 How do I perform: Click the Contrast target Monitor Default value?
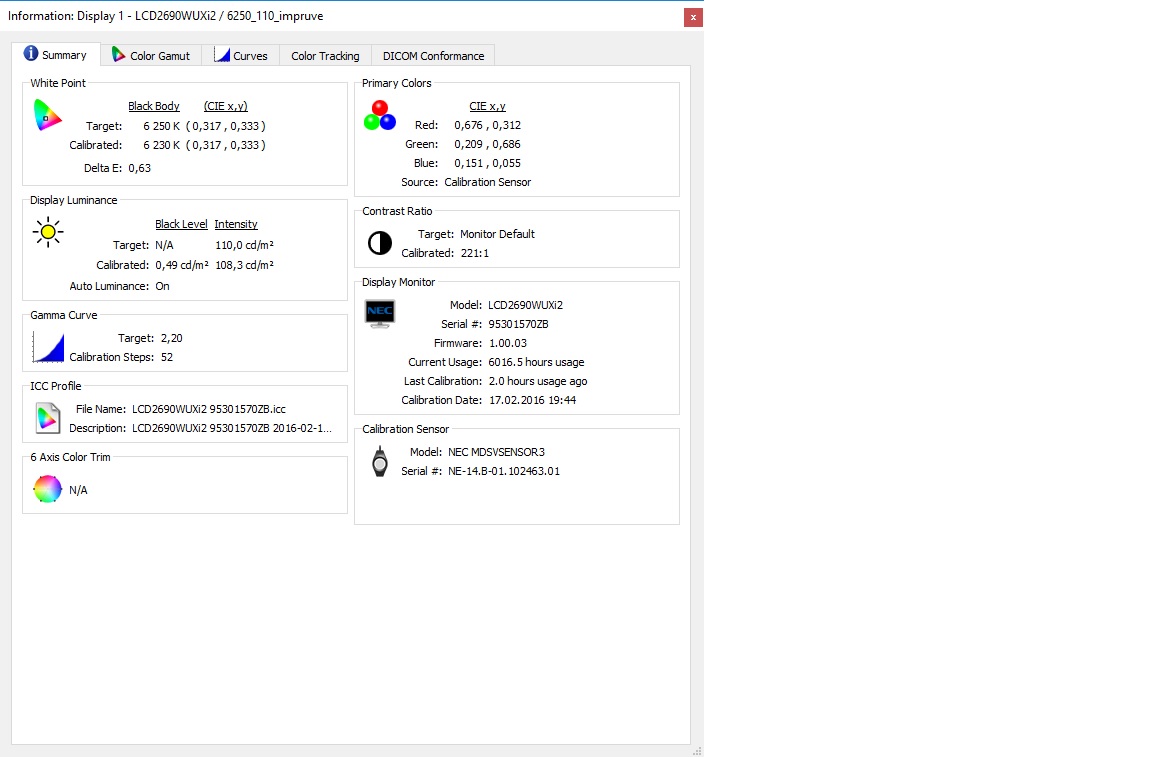pyautogui.click(x=497, y=234)
